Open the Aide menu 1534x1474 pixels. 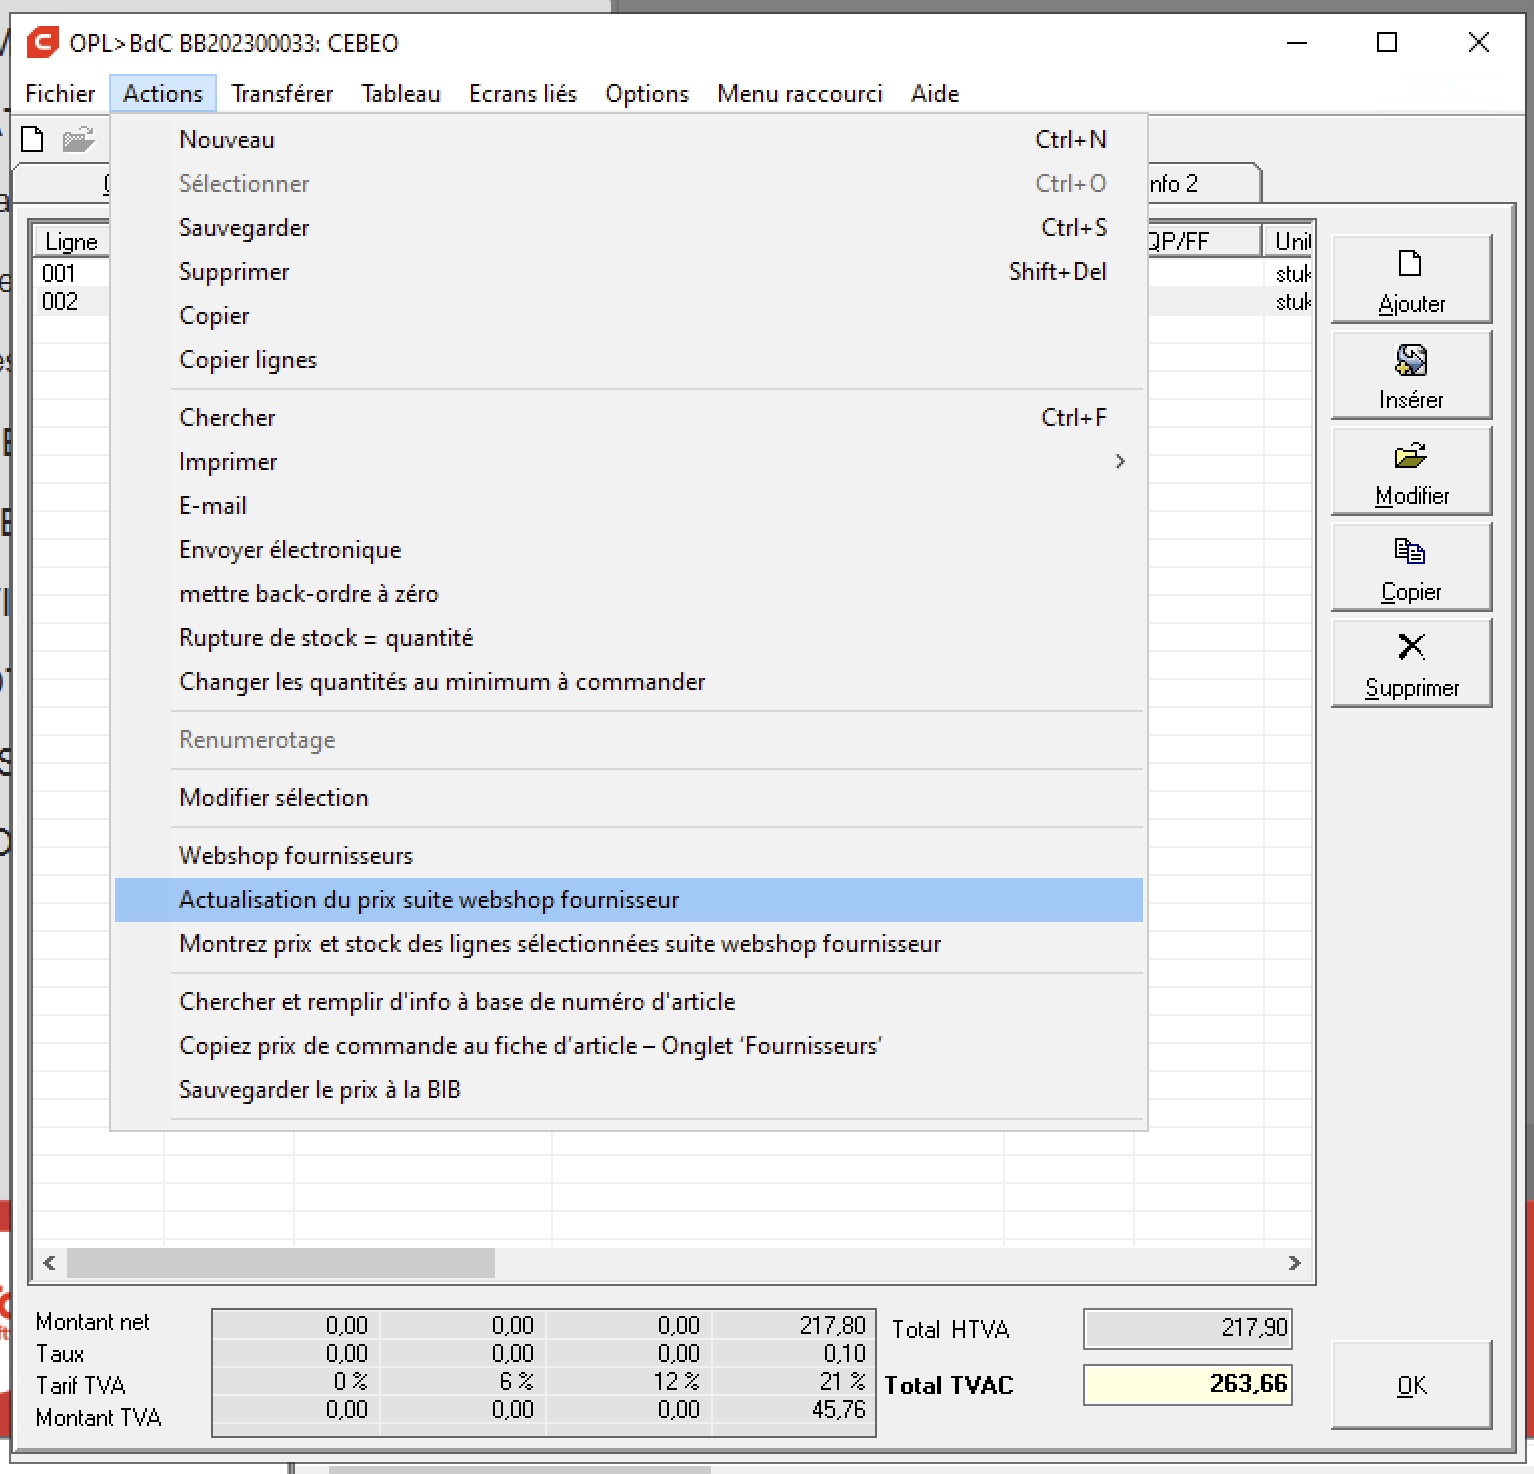pyautogui.click(x=935, y=93)
